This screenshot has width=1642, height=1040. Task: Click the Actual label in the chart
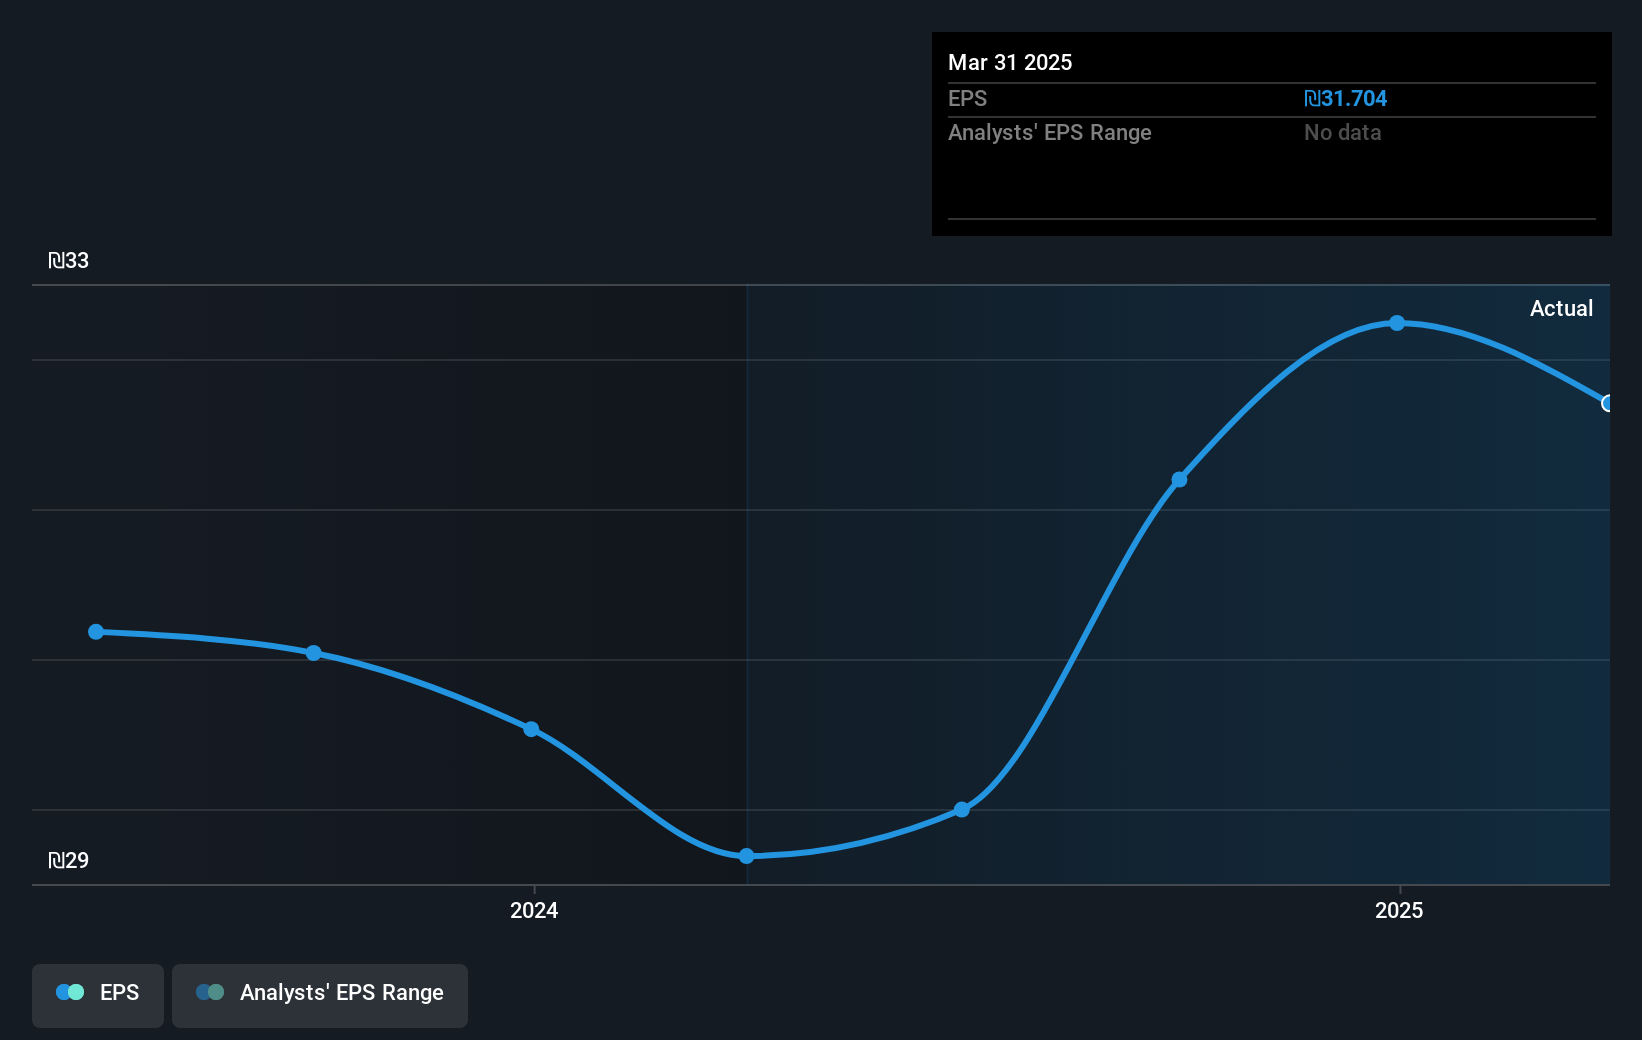pyautogui.click(x=1561, y=308)
